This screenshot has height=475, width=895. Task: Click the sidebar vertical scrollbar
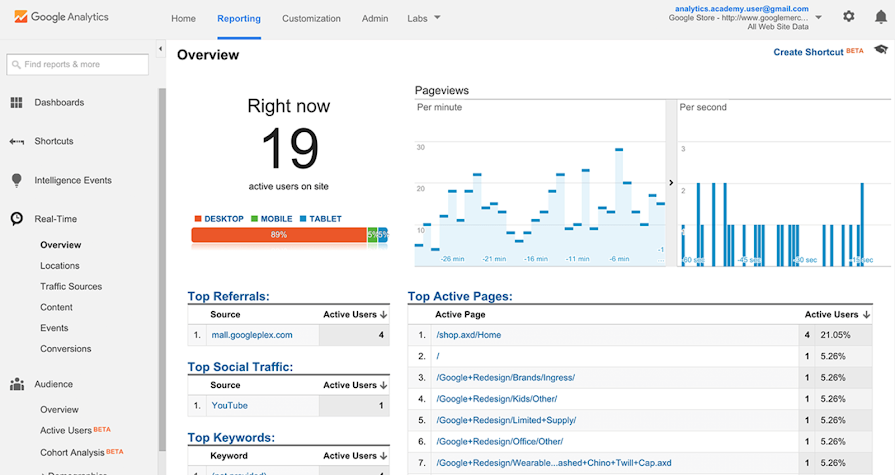click(x=162, y=268)
